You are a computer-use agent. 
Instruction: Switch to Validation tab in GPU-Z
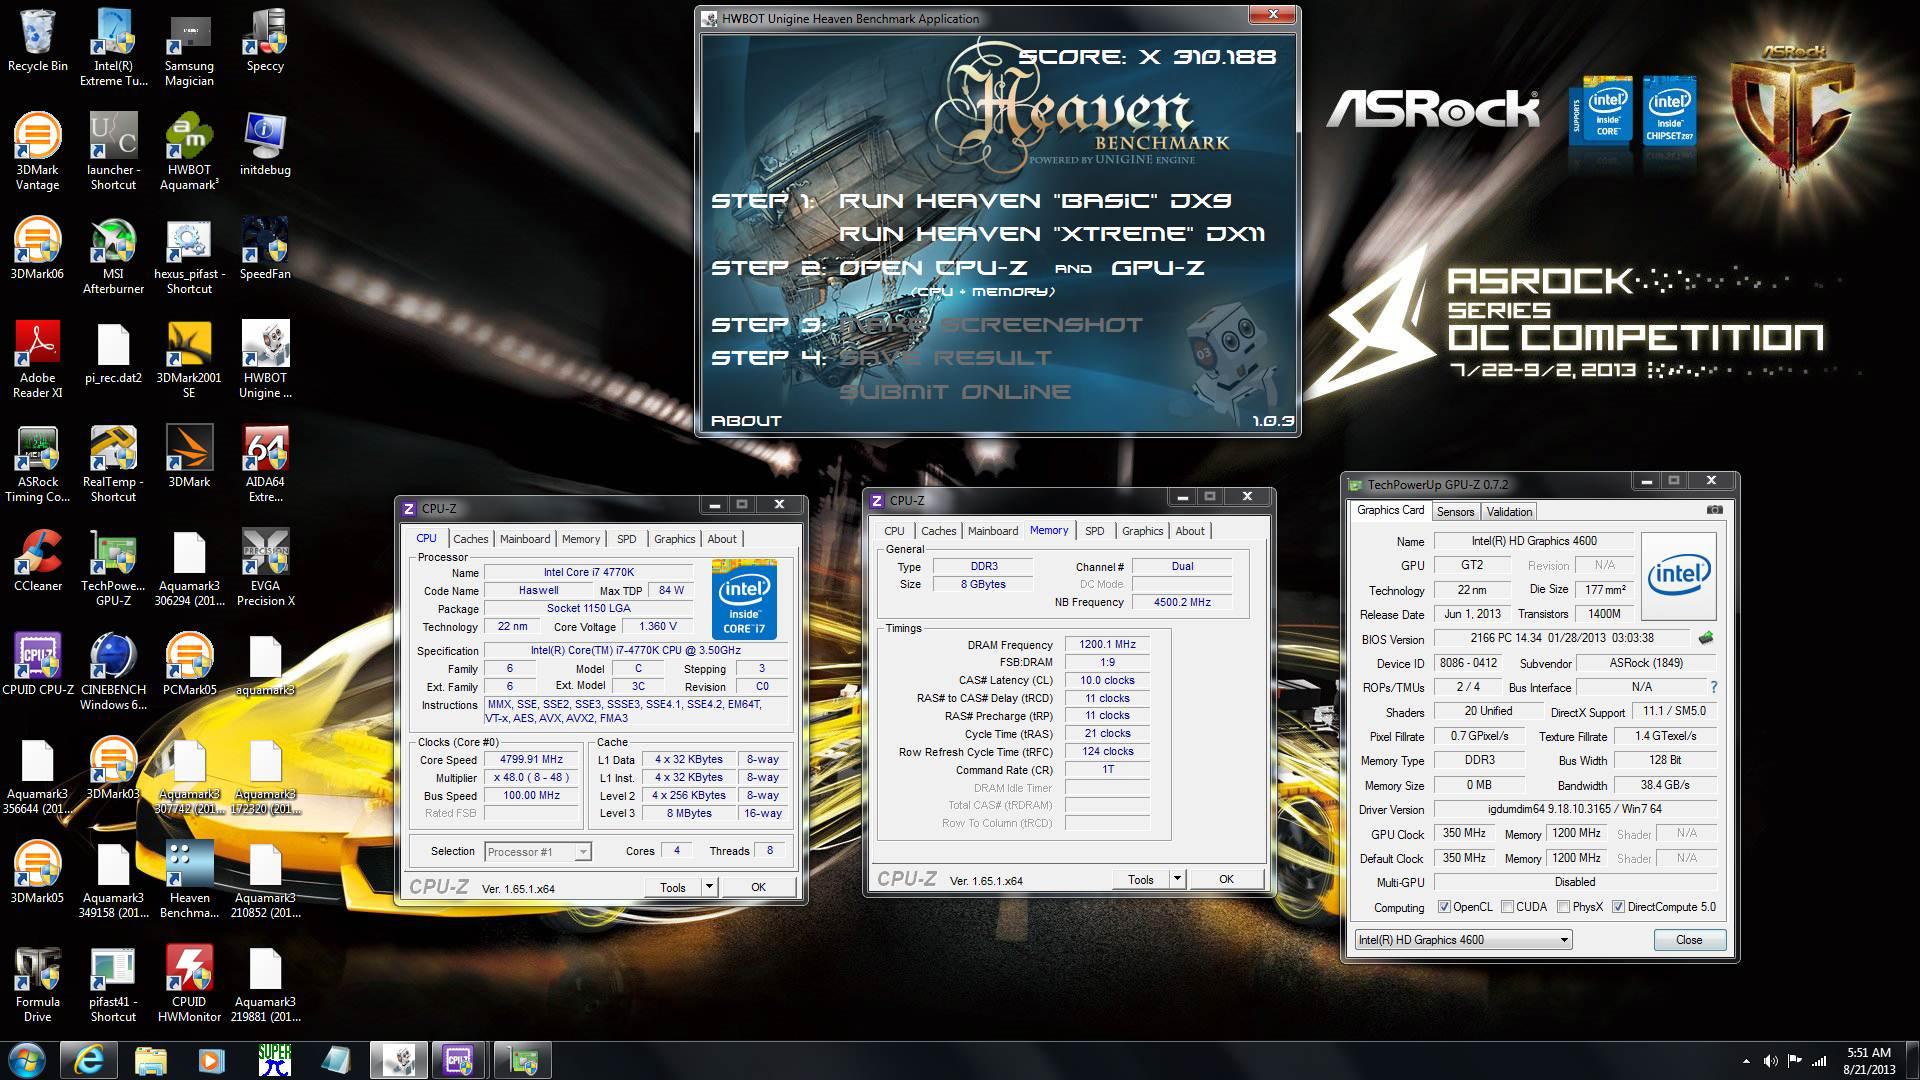(1509, 511)
